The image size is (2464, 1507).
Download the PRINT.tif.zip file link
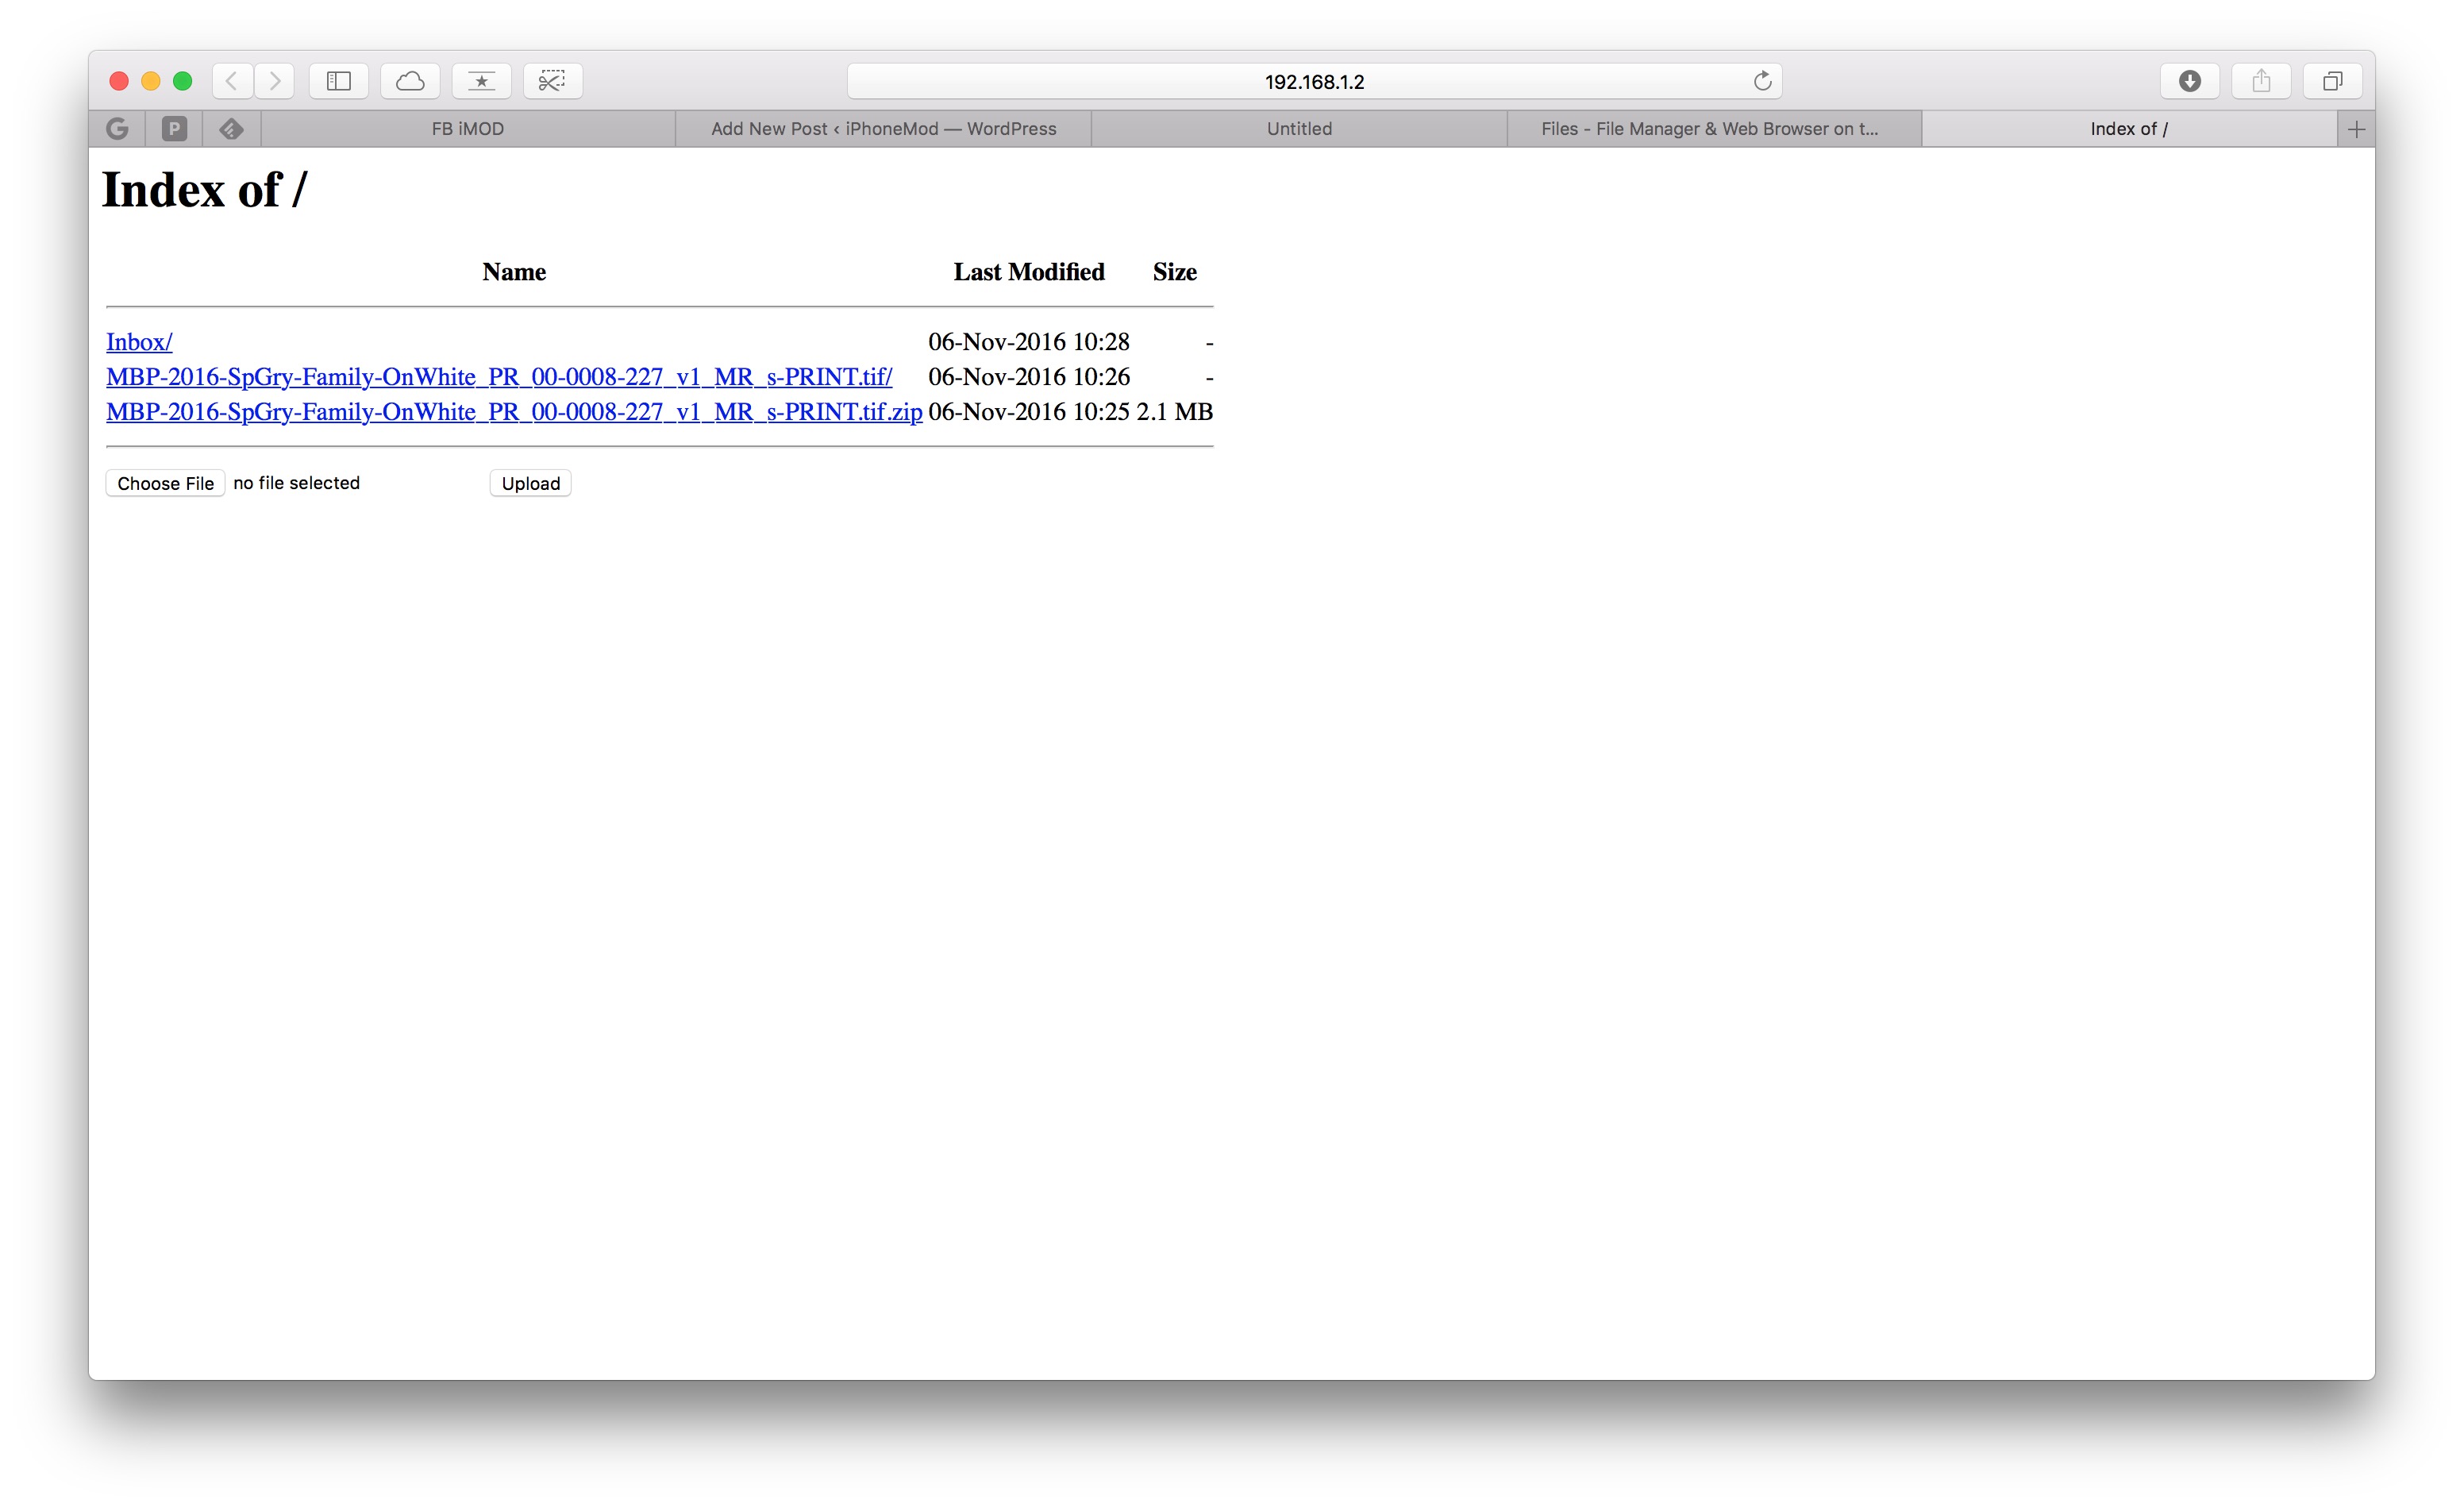(x=514, y=412)
